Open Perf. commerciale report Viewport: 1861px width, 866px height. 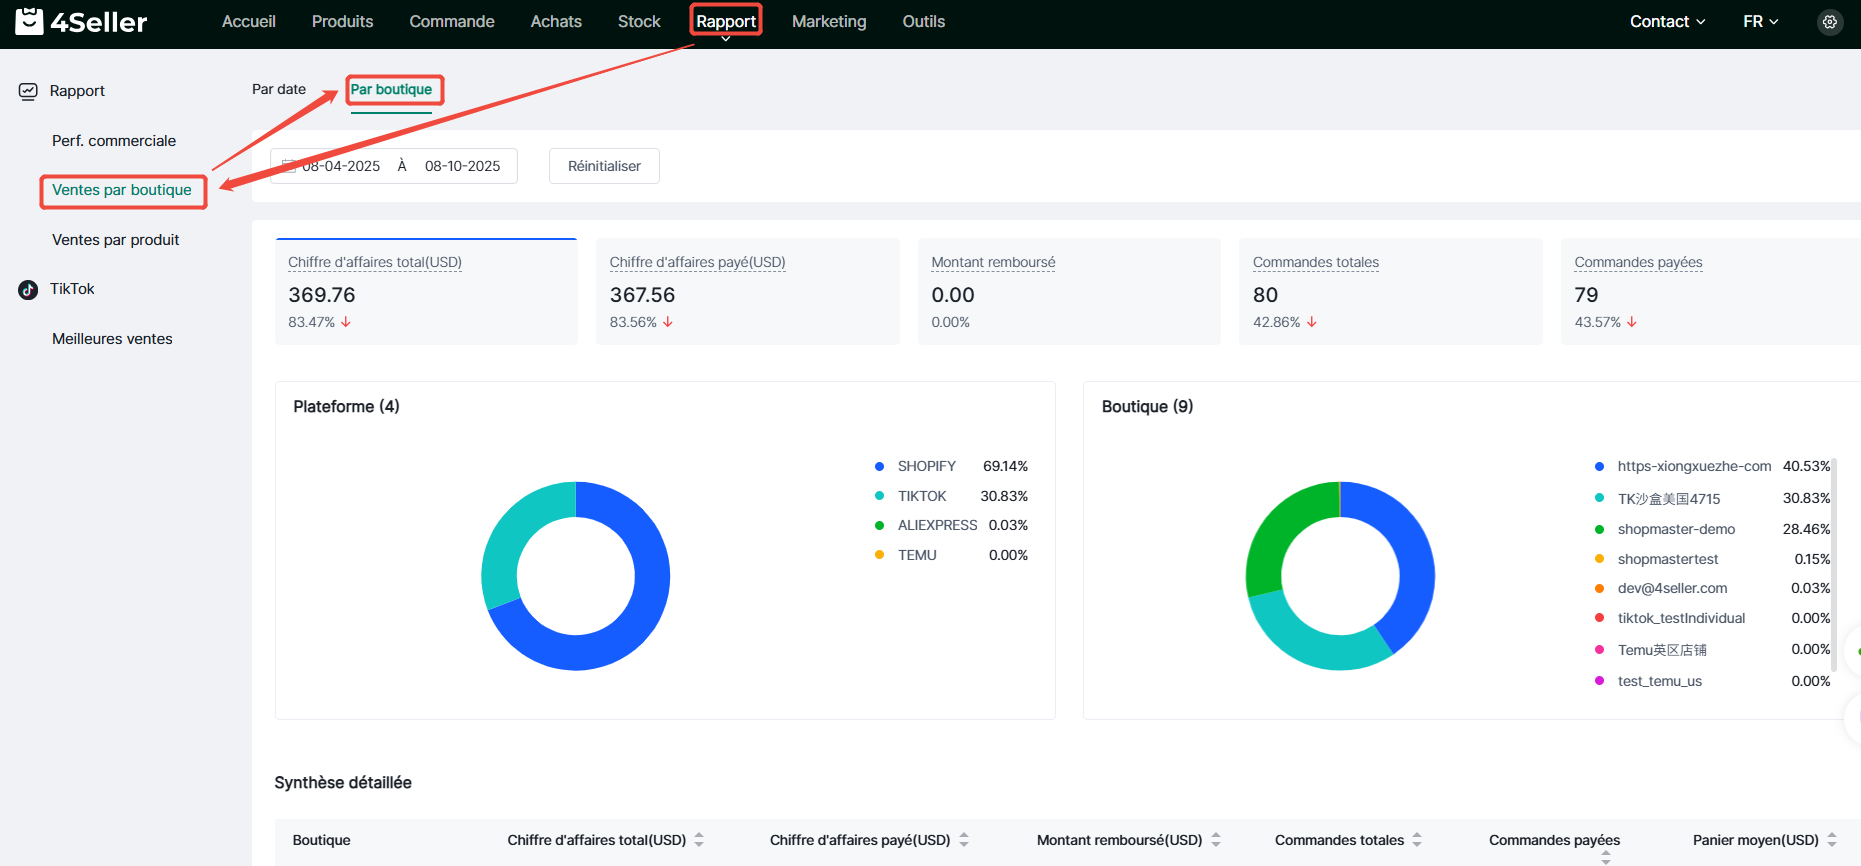[114, 141]
